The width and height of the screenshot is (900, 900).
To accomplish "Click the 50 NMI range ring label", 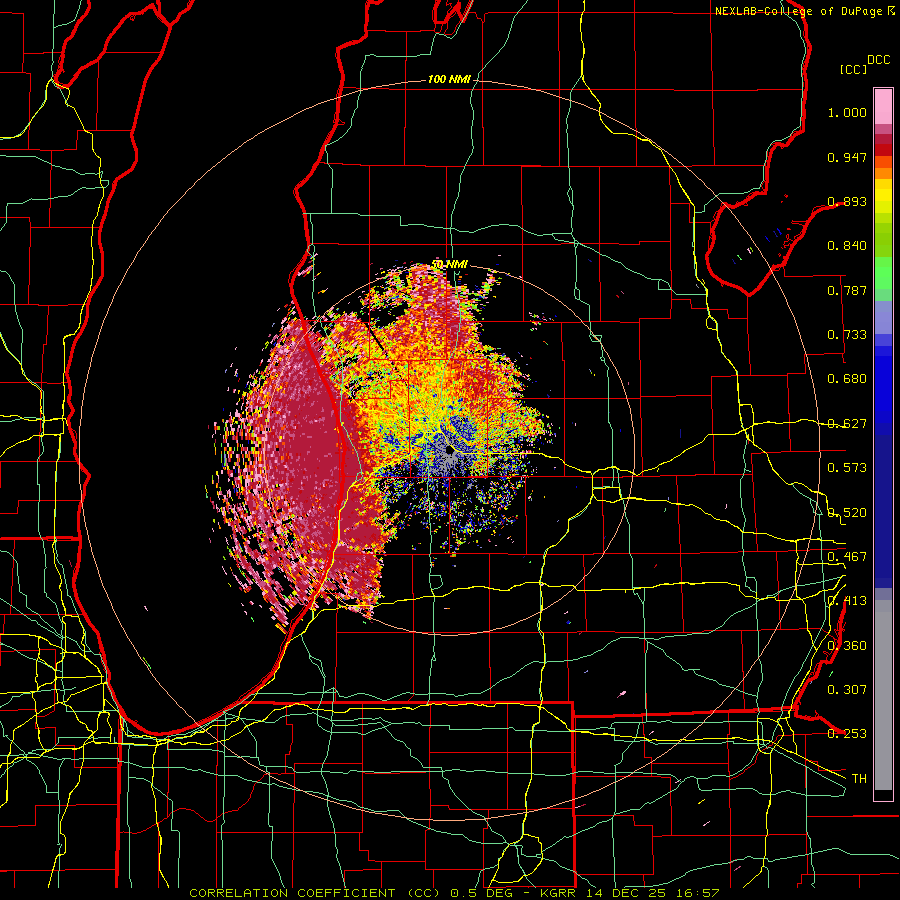I will (x=449, y=265).
